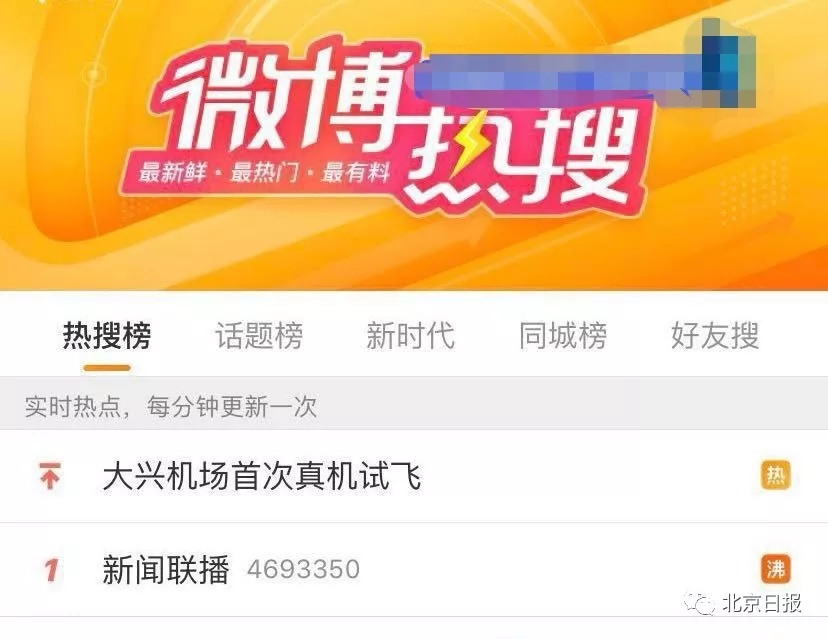Tap the 最新鲜·最热门·最有料 slogan strip

(264, 172)
